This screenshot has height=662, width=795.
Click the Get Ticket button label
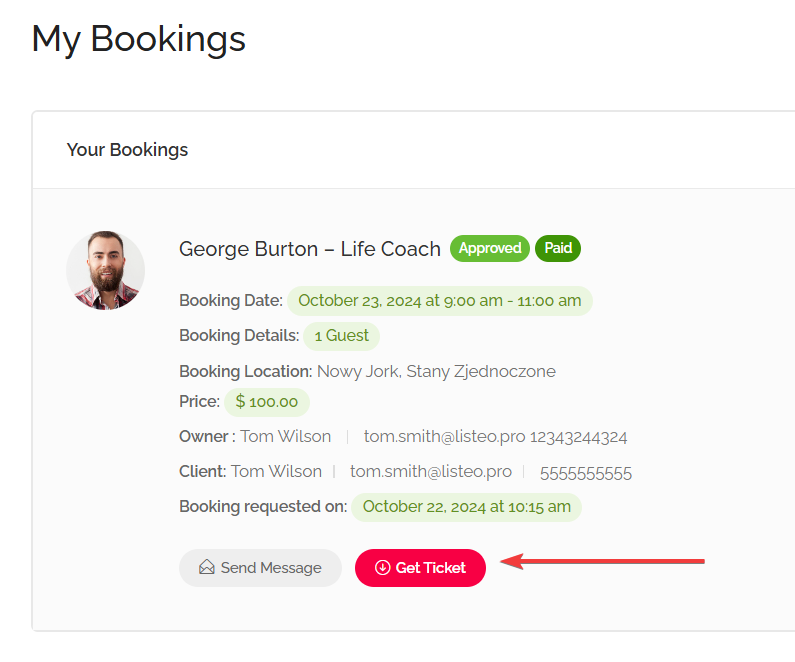pyautogui.click(x=431, y=568)
